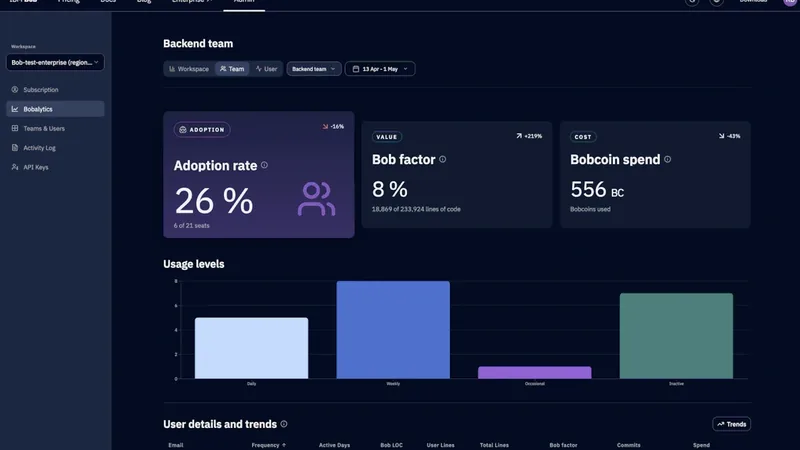This screenshot has width=800, height=450.
Task: Click the Adoption rate info icon
Action: [x=264, y=165]
